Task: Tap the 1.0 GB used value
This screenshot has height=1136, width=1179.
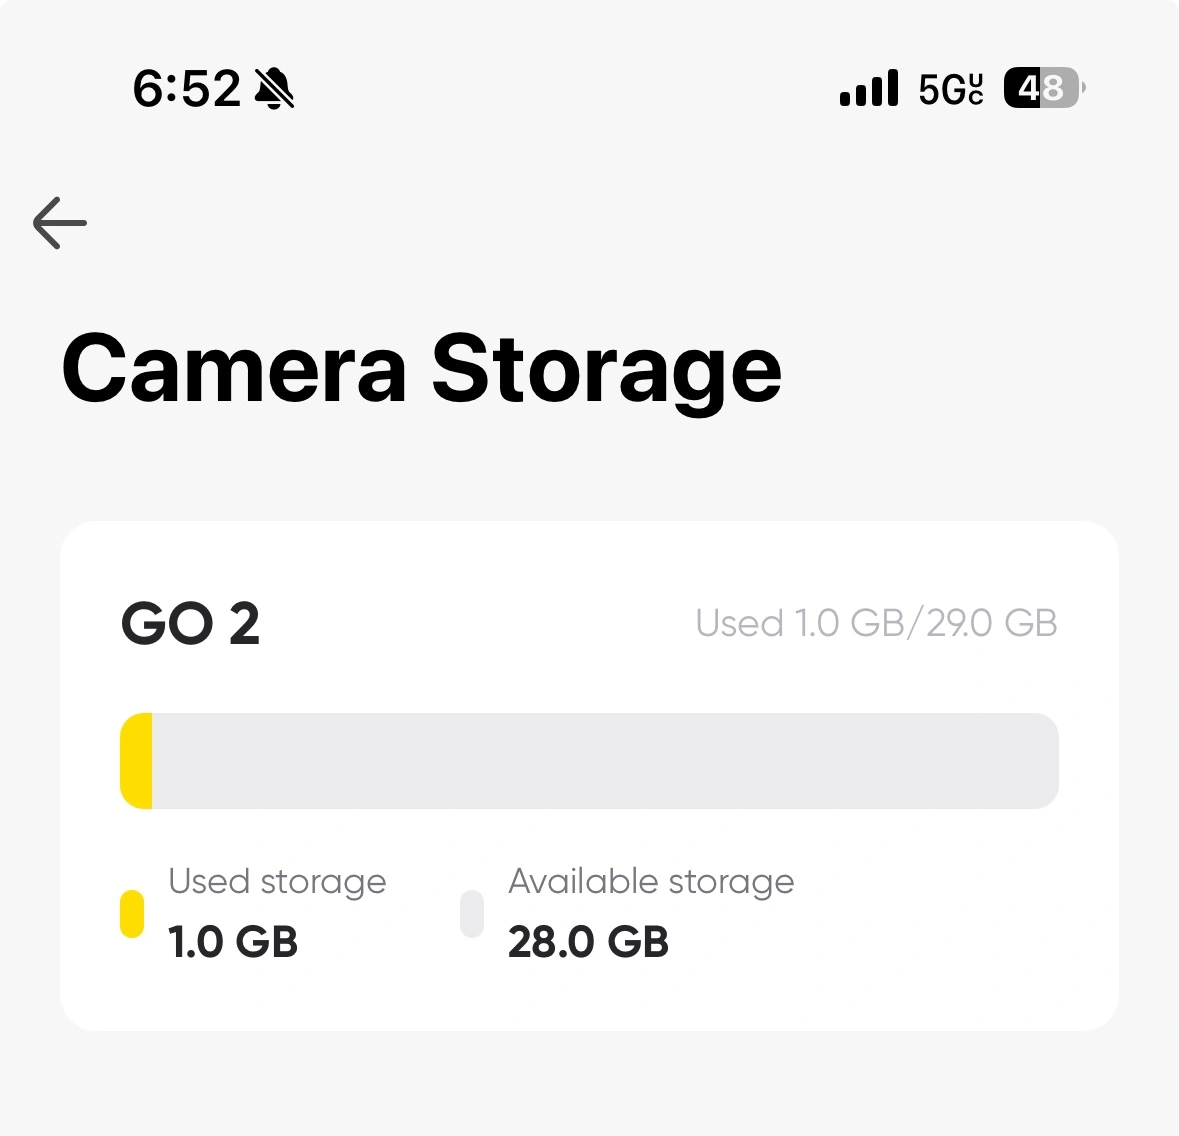Action: click(x=232, y=942)
